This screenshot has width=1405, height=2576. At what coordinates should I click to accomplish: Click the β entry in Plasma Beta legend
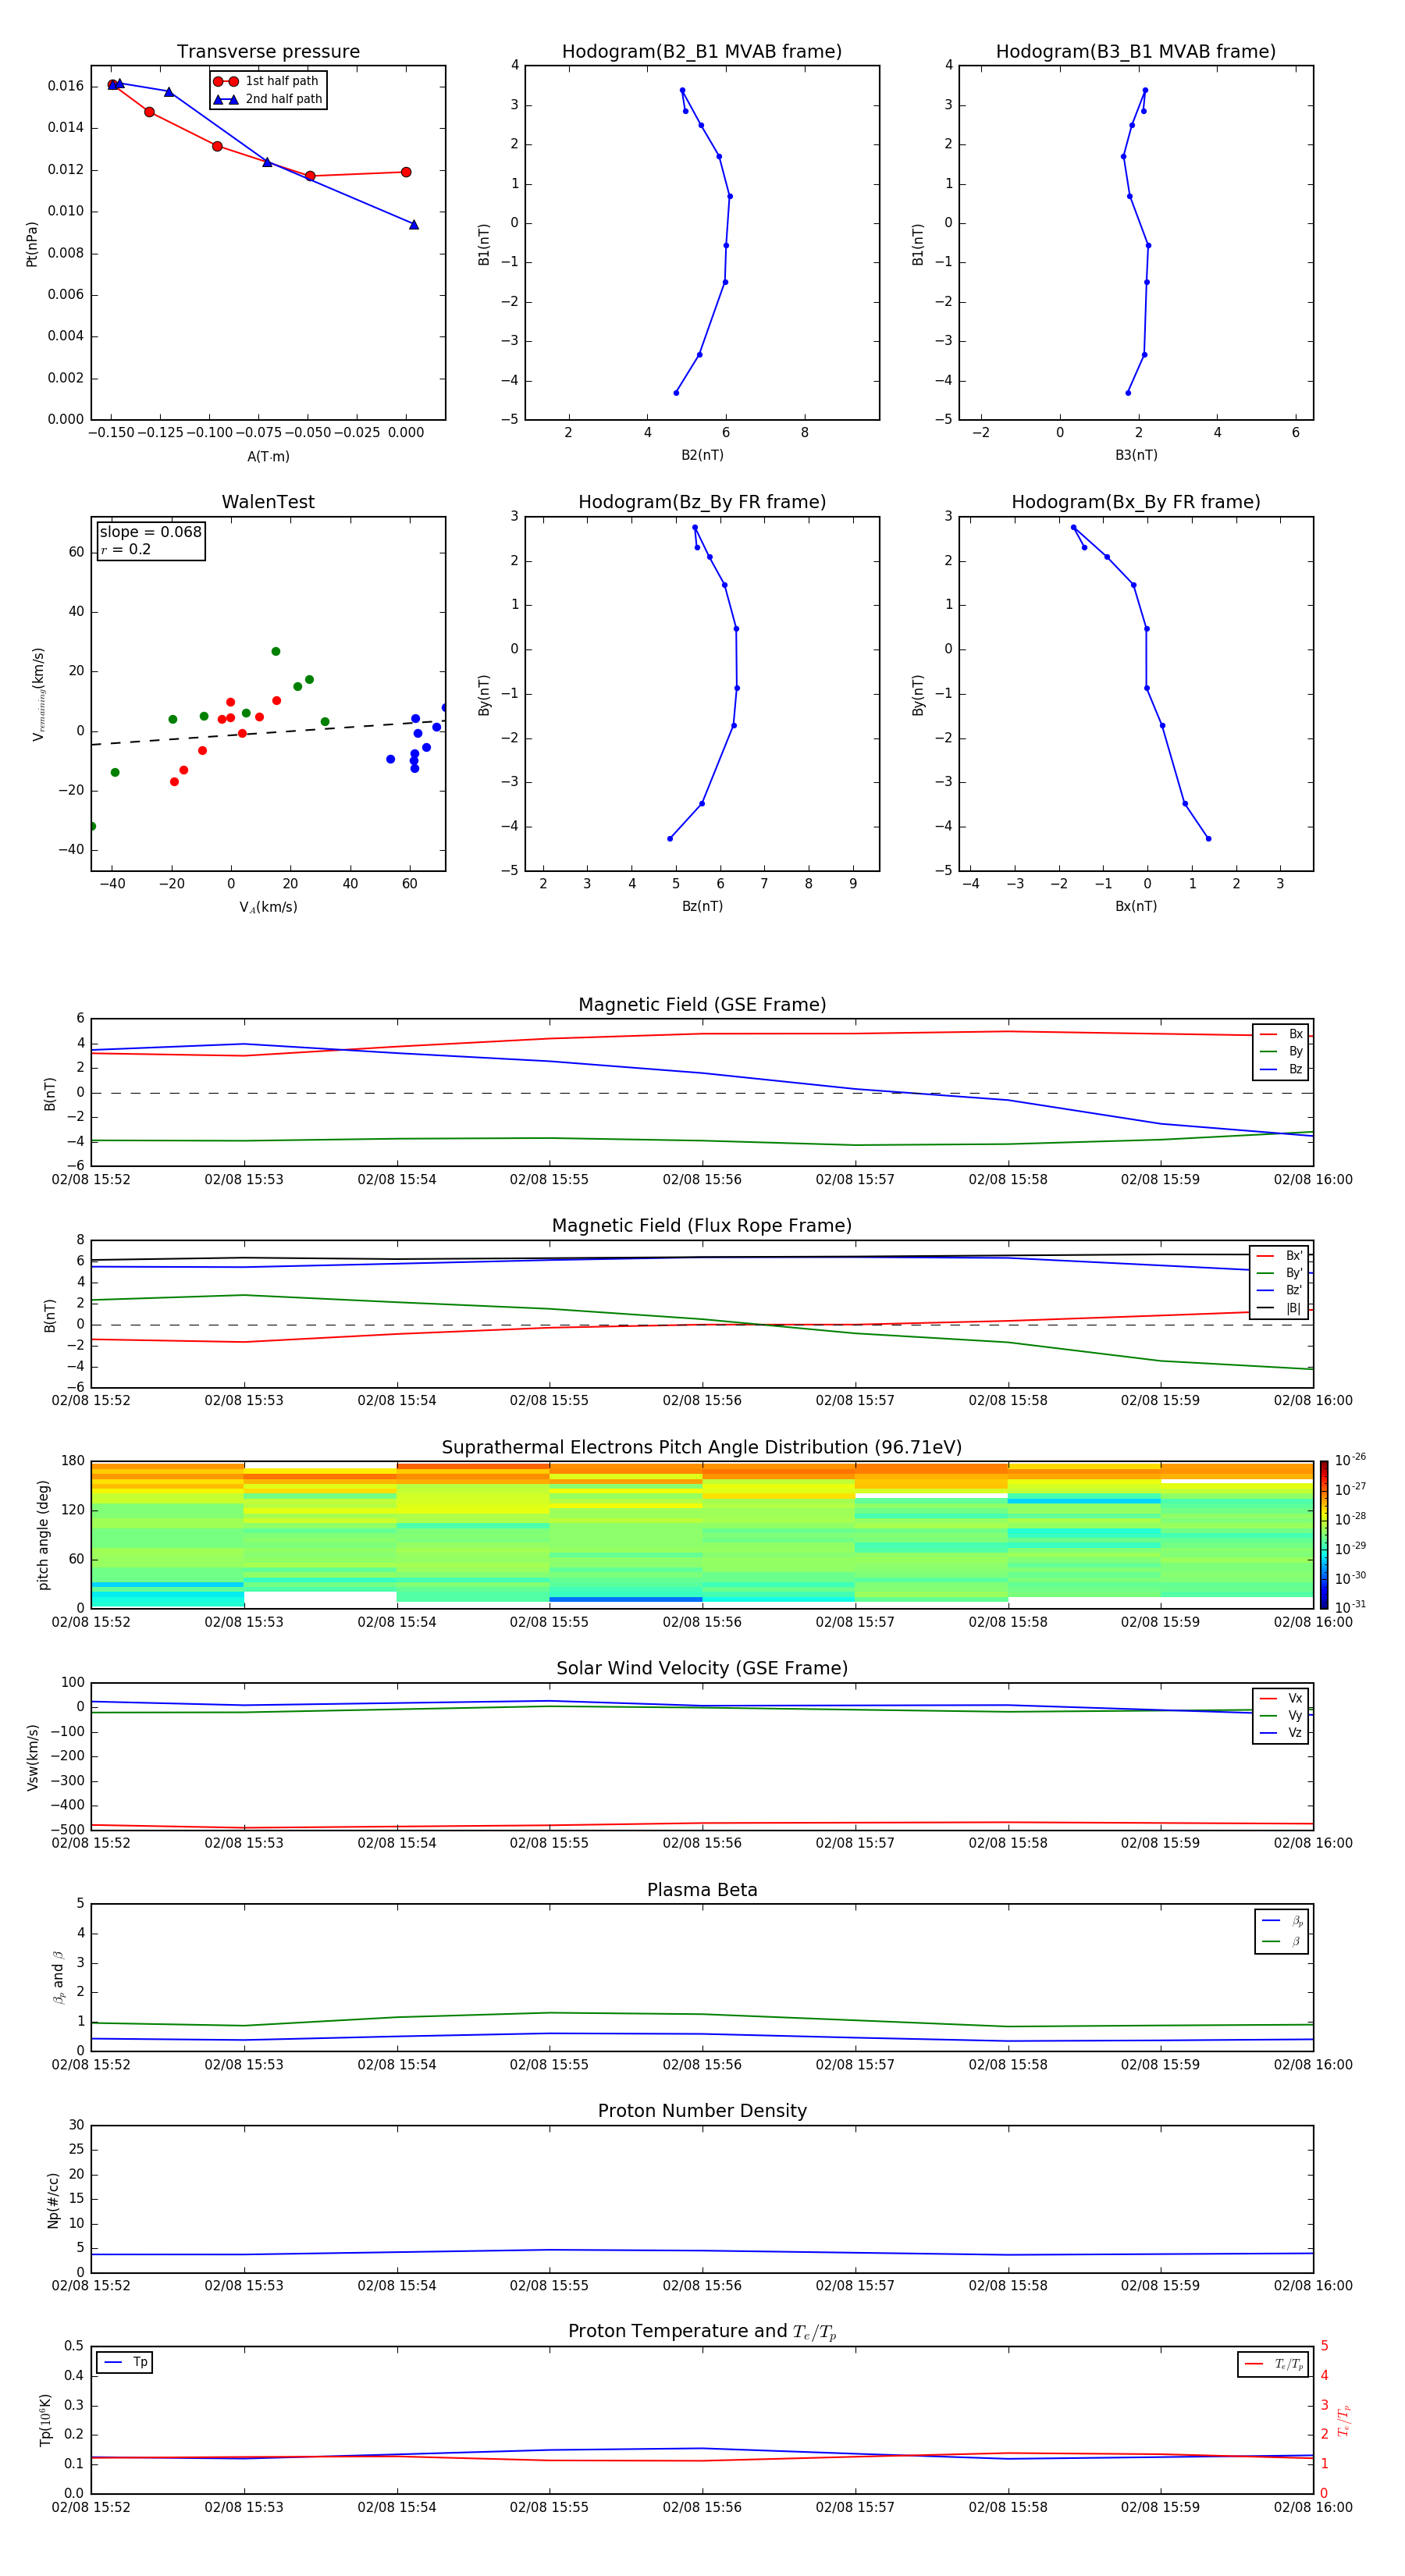1282,1942
